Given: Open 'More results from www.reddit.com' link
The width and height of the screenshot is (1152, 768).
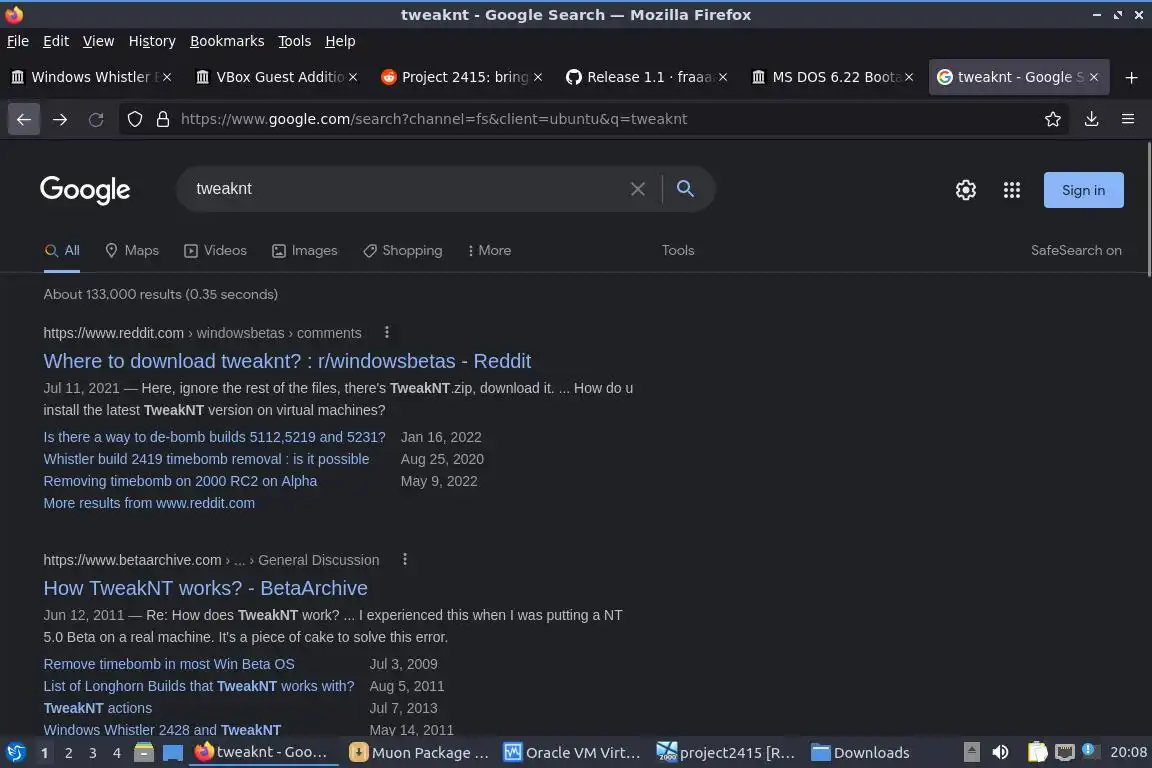Looking at the screenshot, I should 149,503.
